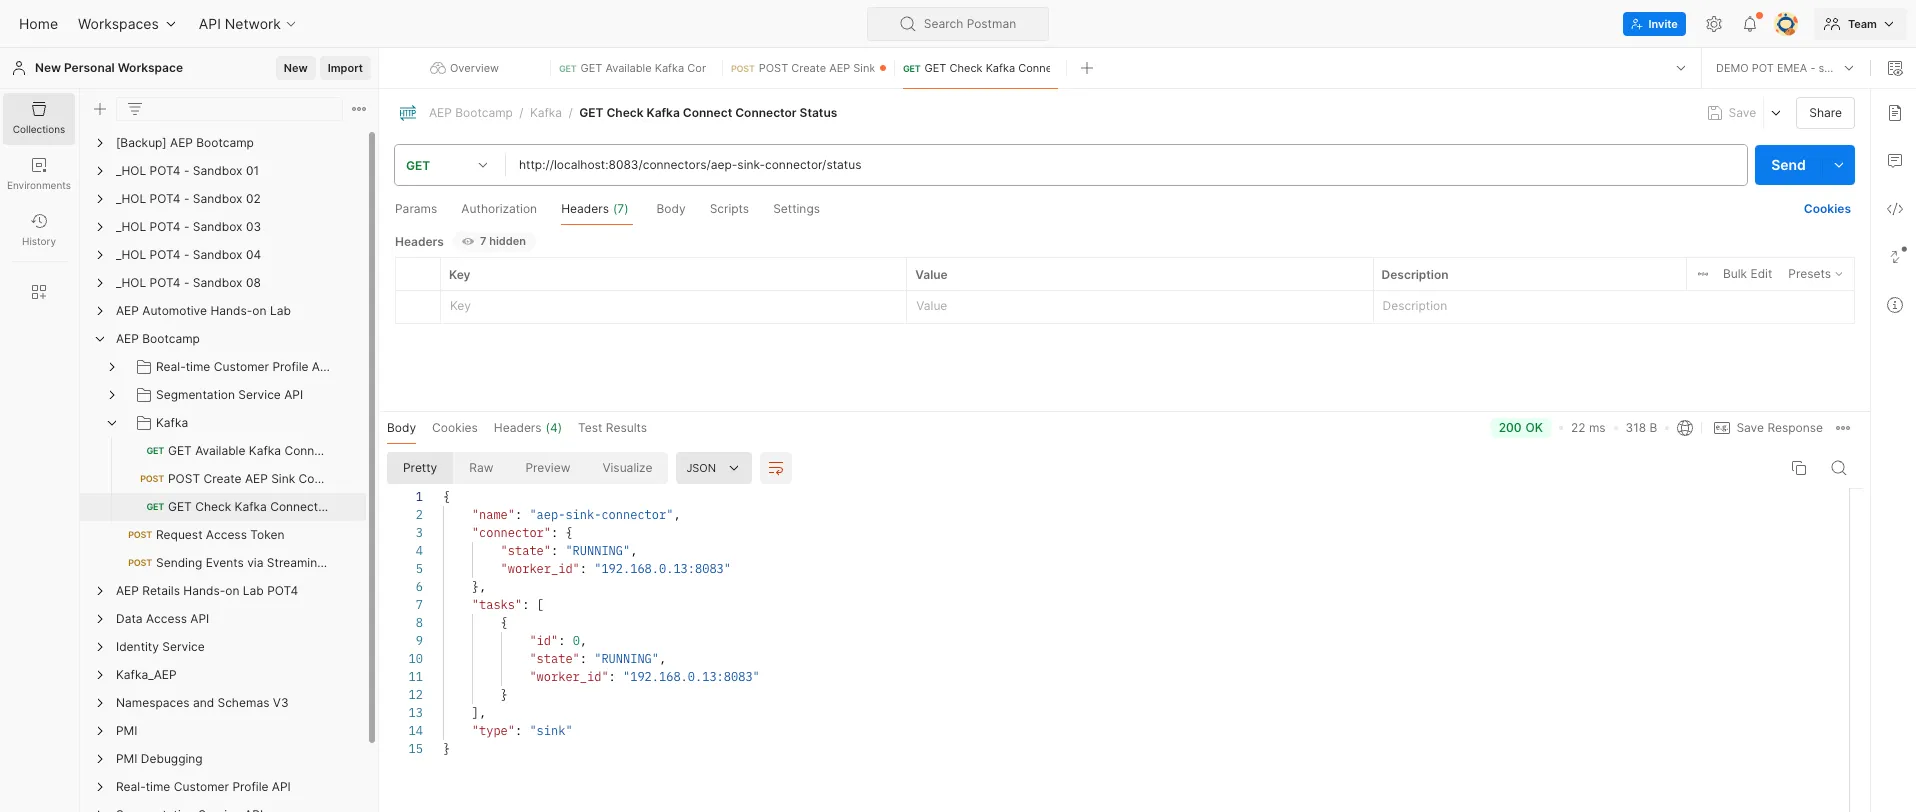
Task: Toggle line wrap in response
Action: coord(776,468)
